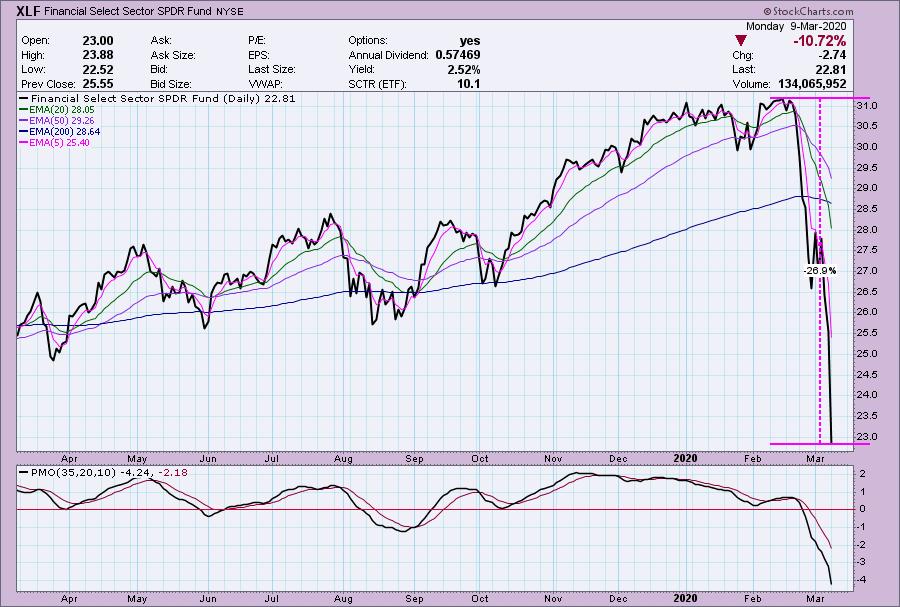
Task: Click the Volume value 134,065,952
Action: coord(812,84)
